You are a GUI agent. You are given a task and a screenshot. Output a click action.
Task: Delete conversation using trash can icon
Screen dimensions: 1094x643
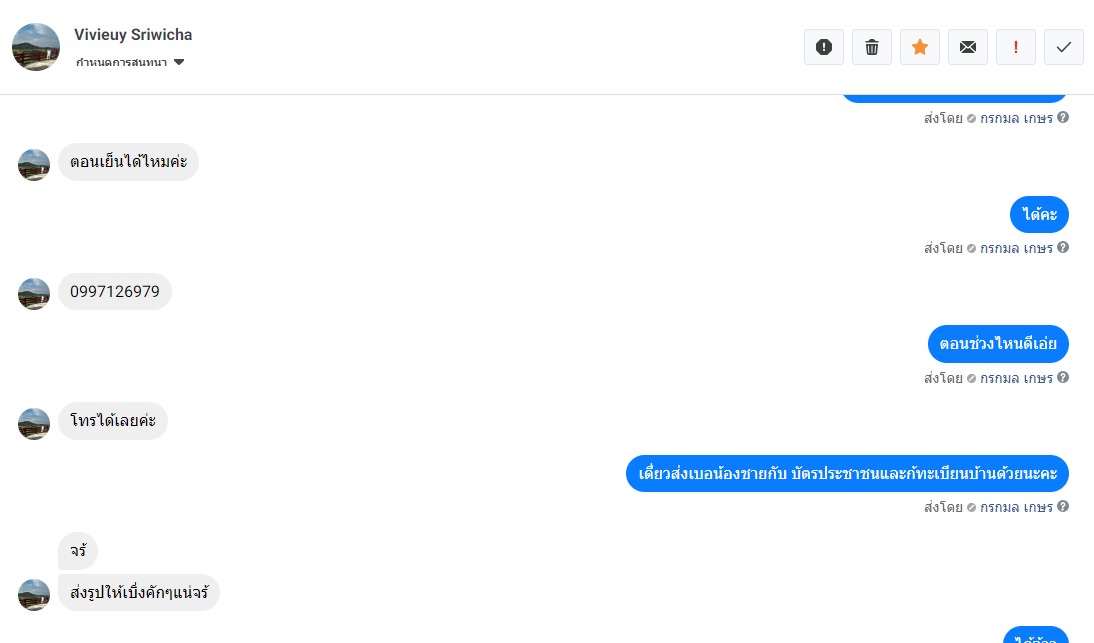pos(872,47)
